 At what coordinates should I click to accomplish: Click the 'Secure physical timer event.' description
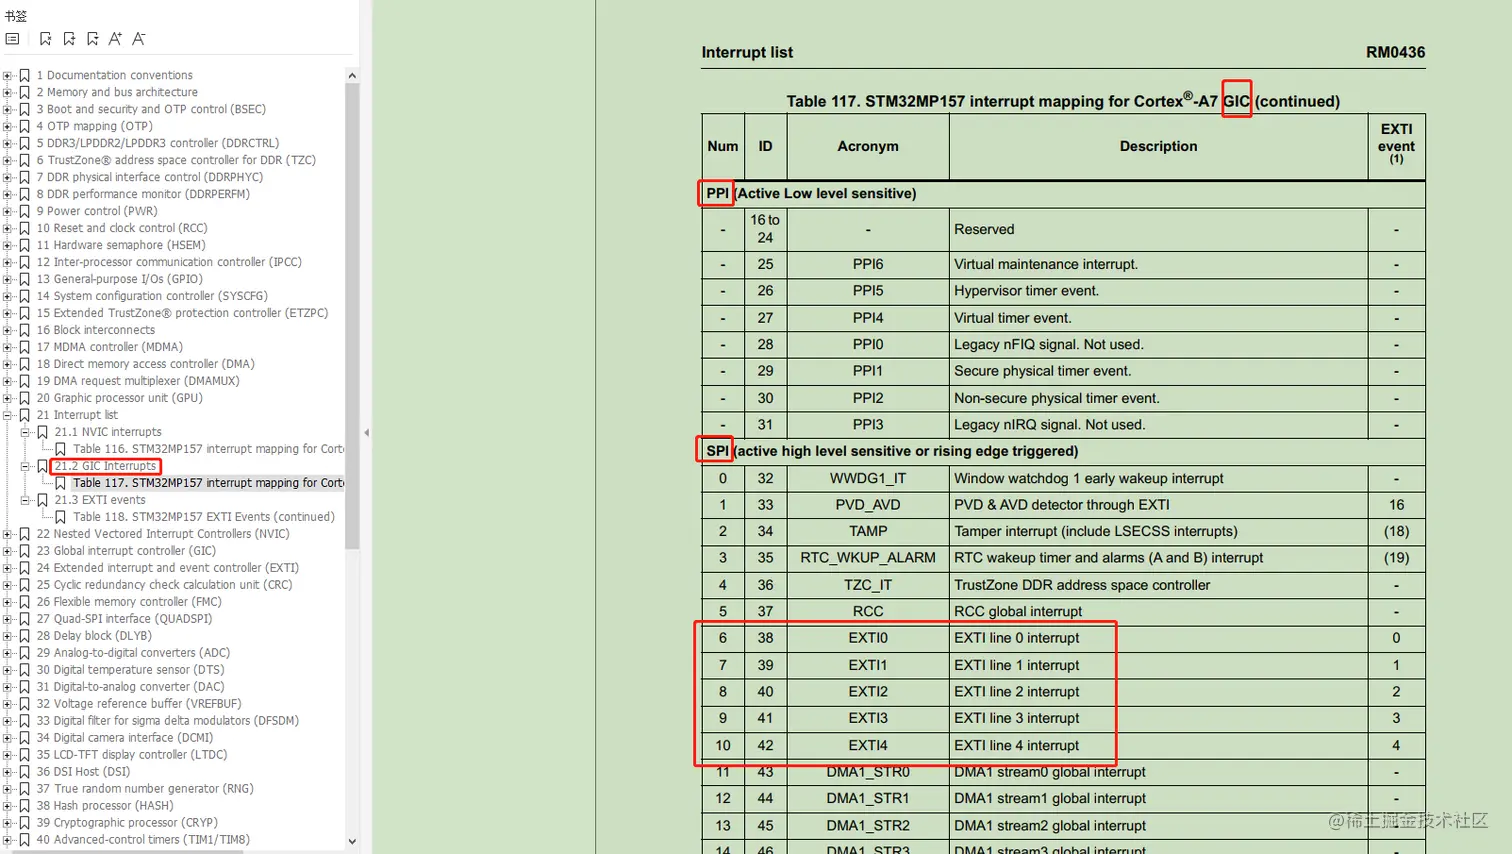coord(1043,371)
